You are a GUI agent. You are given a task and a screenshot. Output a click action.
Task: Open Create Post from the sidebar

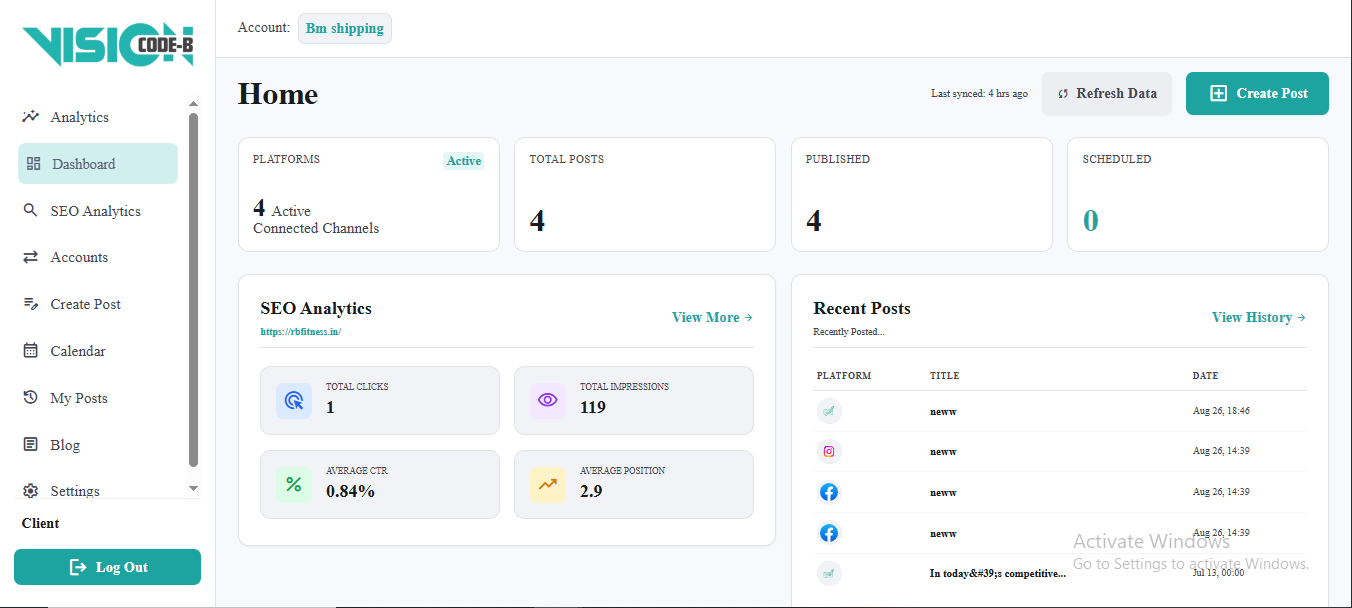[98, 304]
